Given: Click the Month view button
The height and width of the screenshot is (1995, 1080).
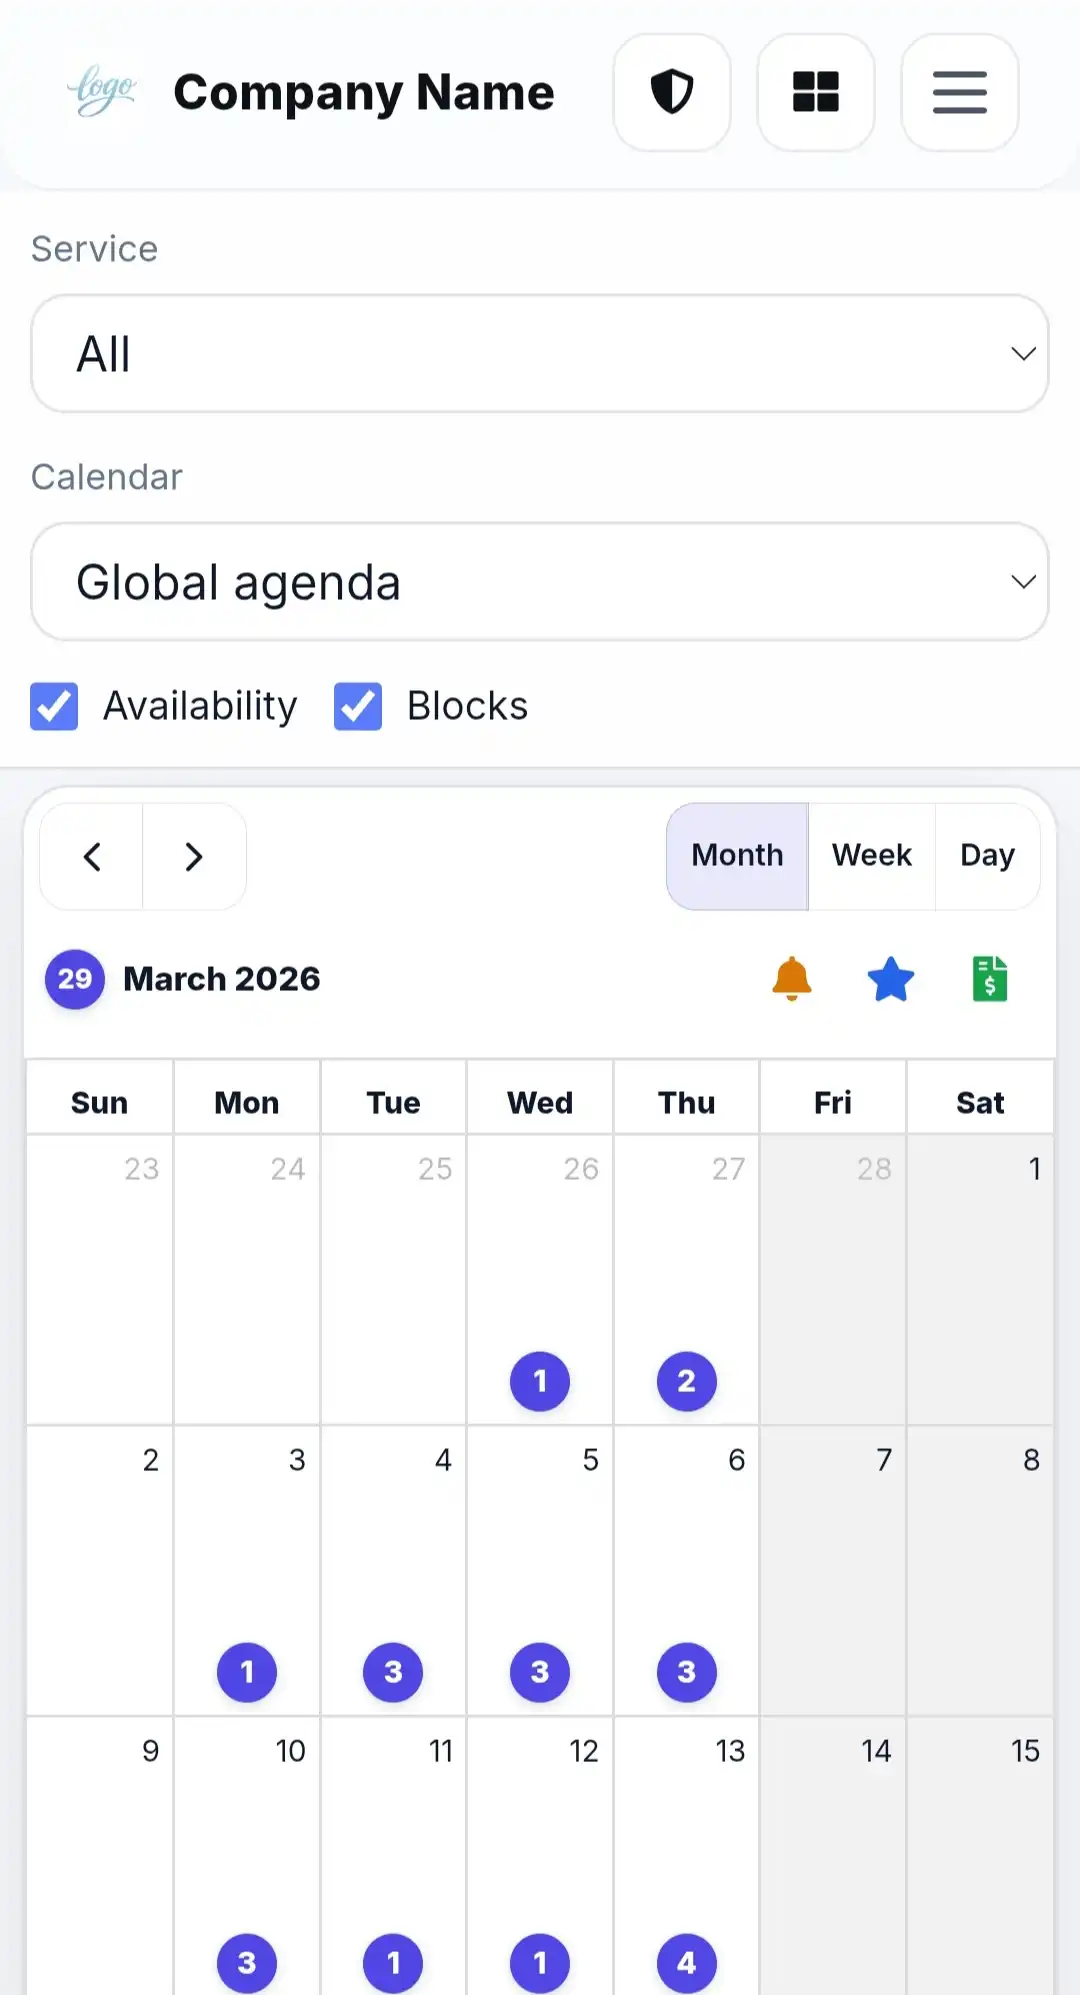Looking at the screenshot, I should tap(737, 856).
